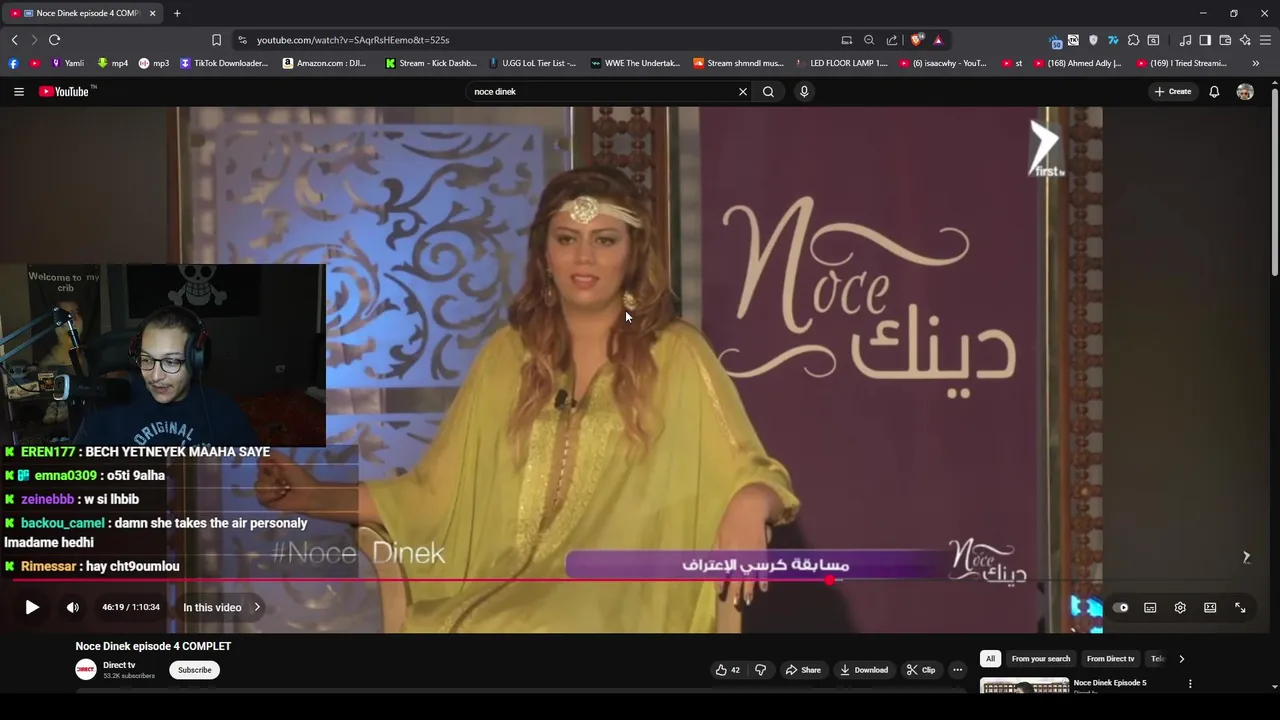Open Noce Dinek Episode 5 thumbnail
This screenshot has width=1280, height=720.
(1024, 686)
